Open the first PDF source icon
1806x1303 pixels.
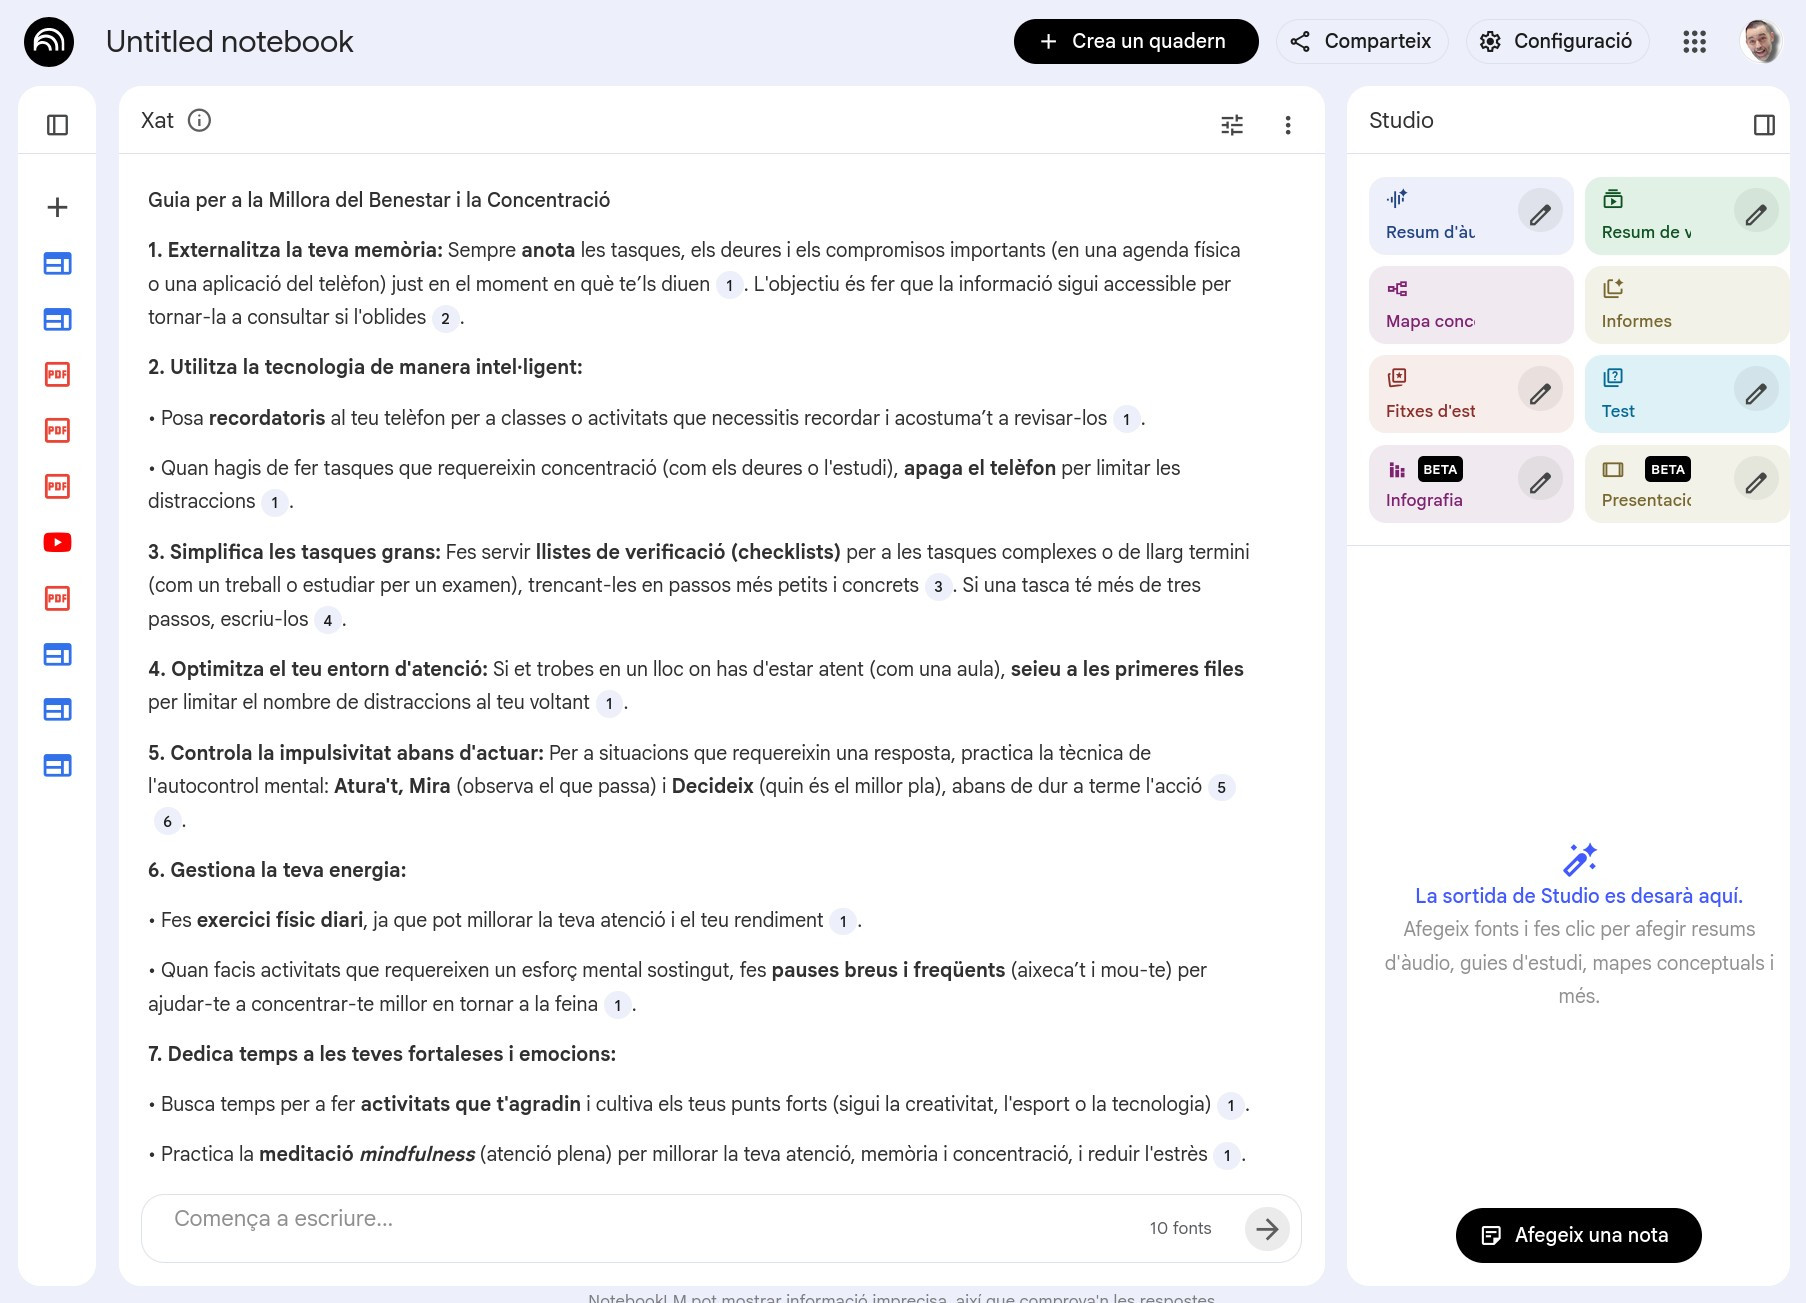[x=58, y=375]
